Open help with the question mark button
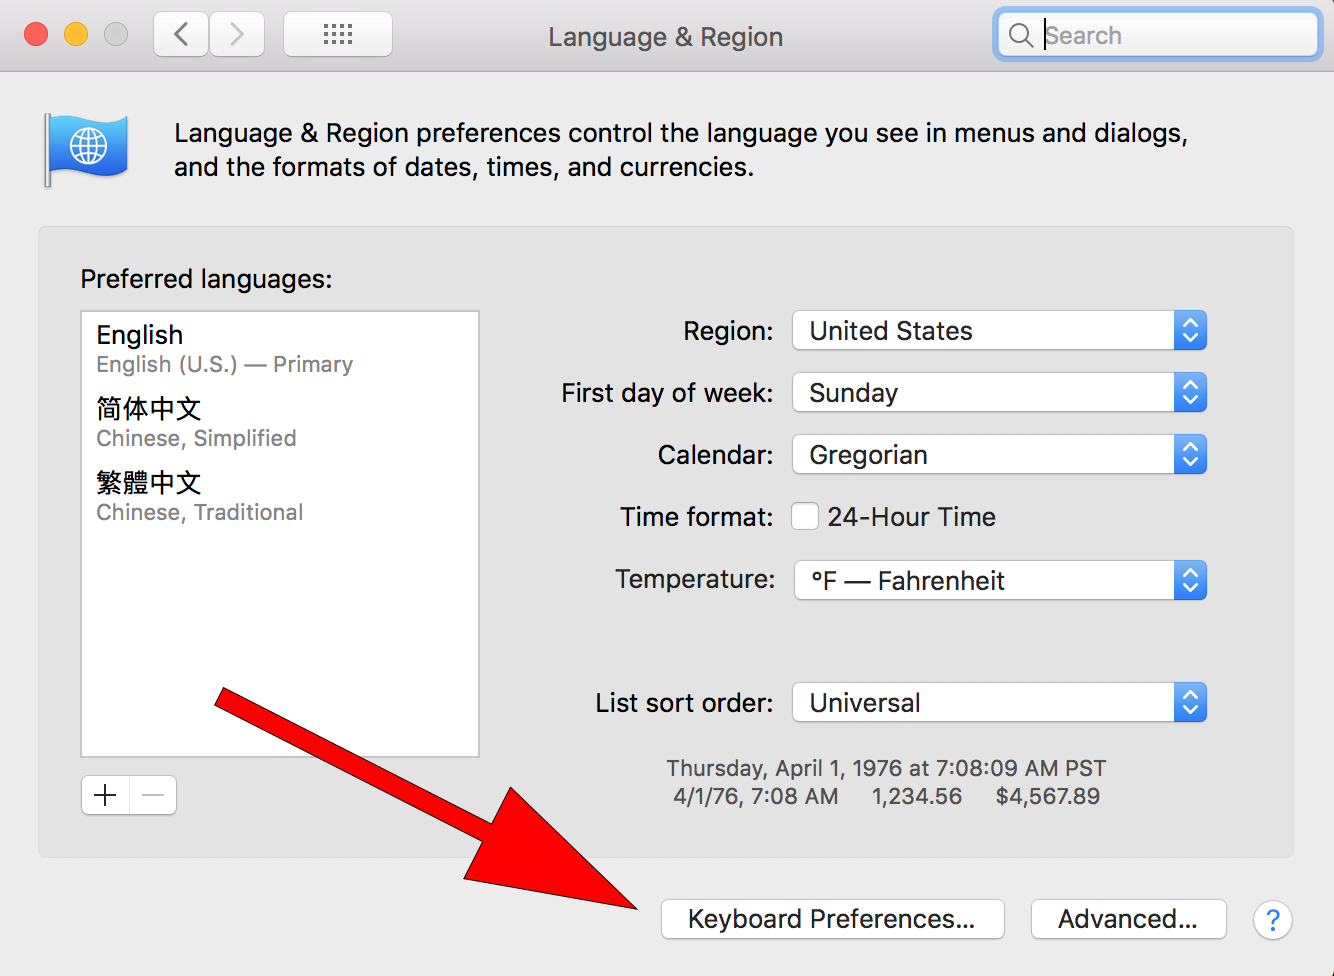The width and height of the screenshot is (1334, 976). [x=1272, y=919]
